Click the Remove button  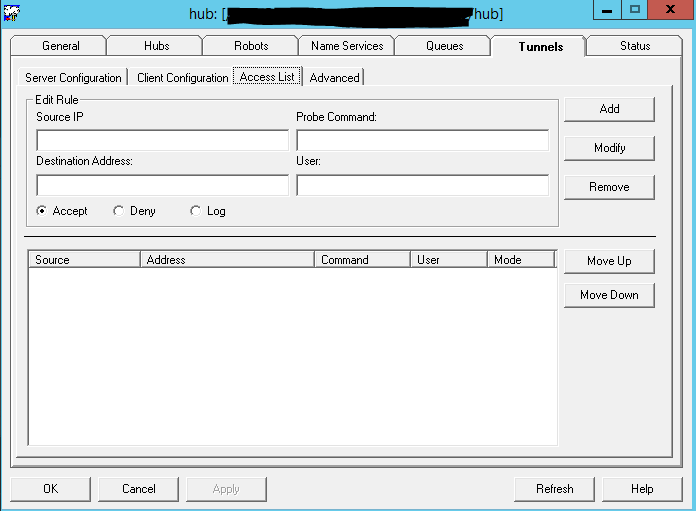click(609, 187)
